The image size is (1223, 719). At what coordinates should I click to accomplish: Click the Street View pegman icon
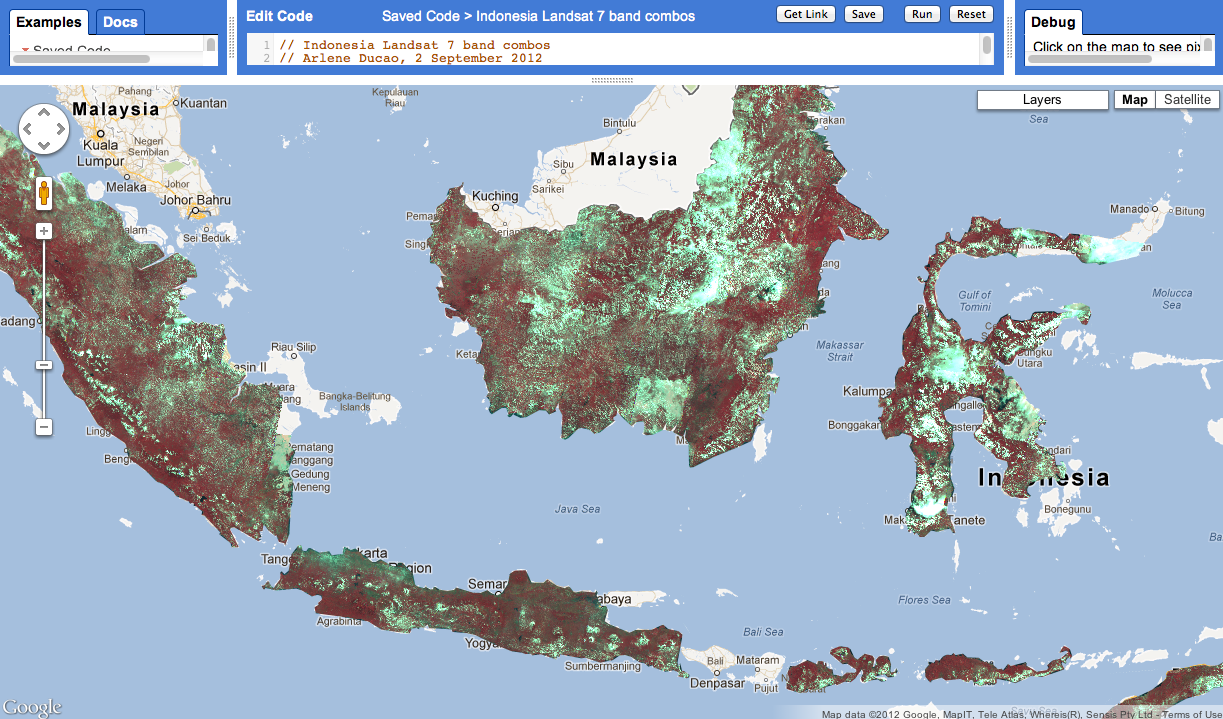[44, 193]
